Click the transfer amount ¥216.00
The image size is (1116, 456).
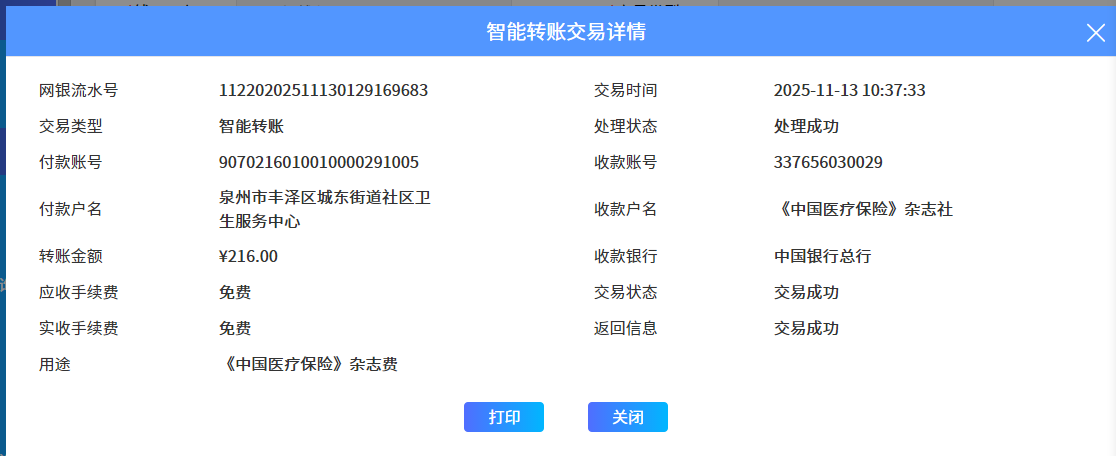pyautogui.click(x=248, y=257)
